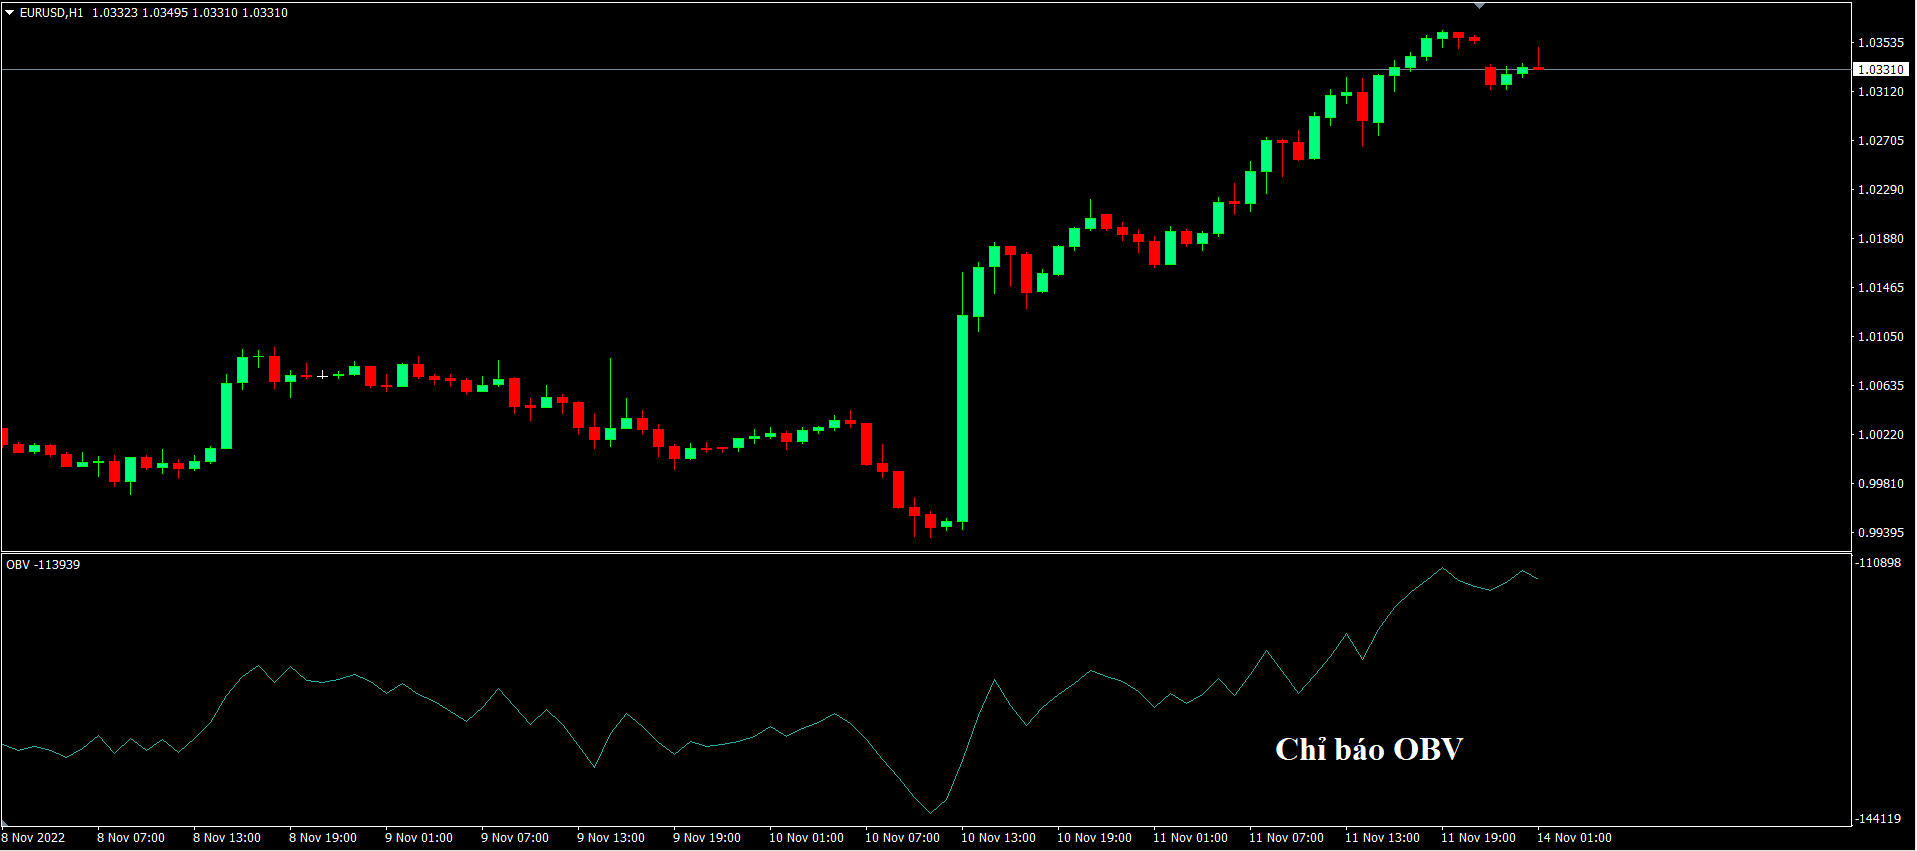Click the 1.00635 price scale label
The height and width of the screenshot is (851, 1917).
(1881, 386)
